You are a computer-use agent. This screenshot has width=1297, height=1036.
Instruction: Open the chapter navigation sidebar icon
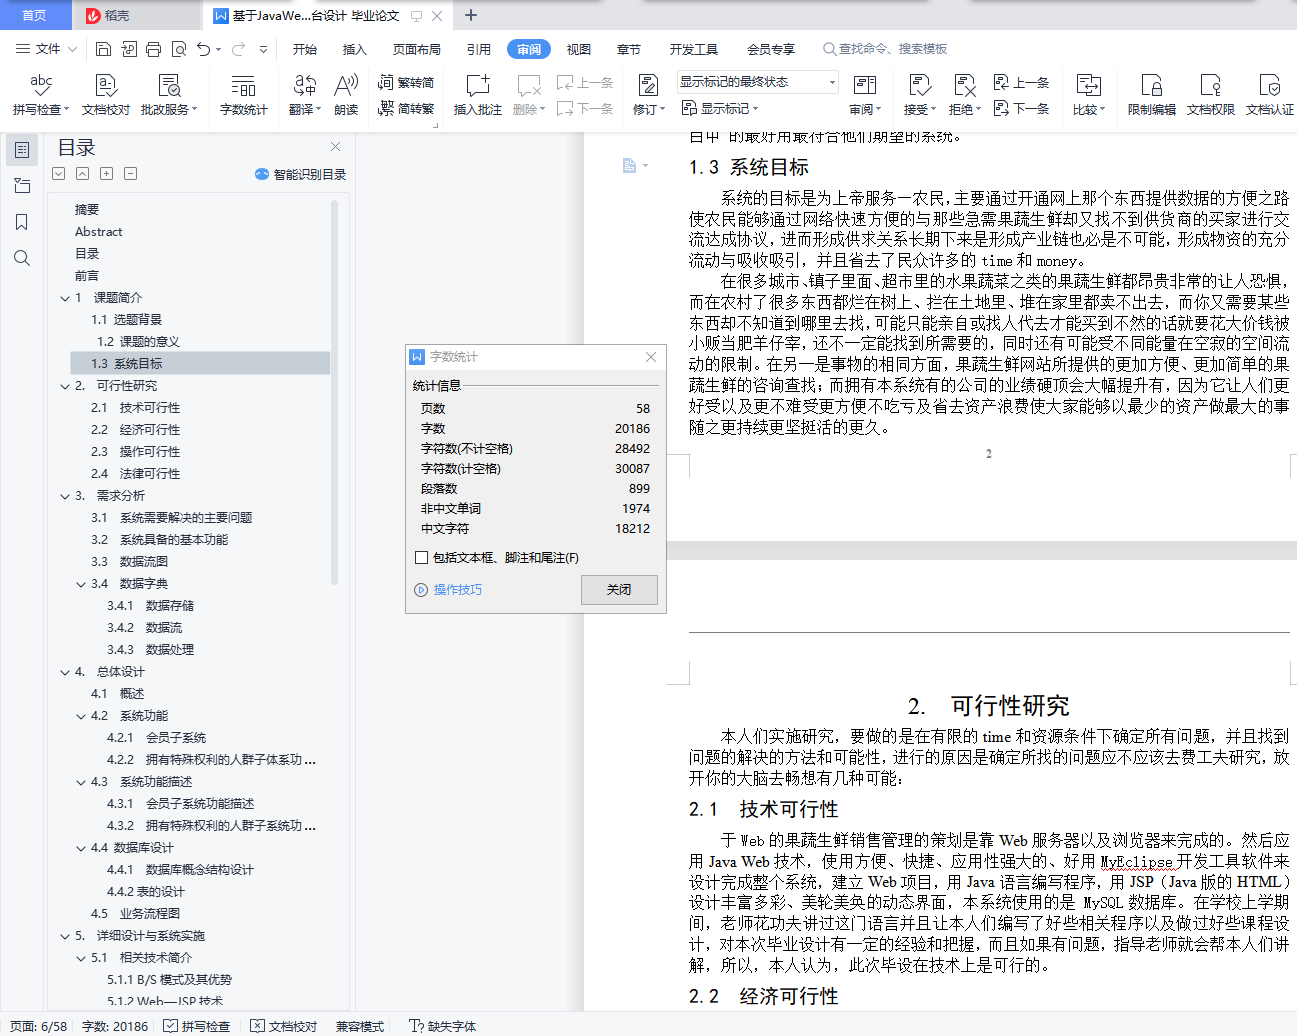point(21,186)
